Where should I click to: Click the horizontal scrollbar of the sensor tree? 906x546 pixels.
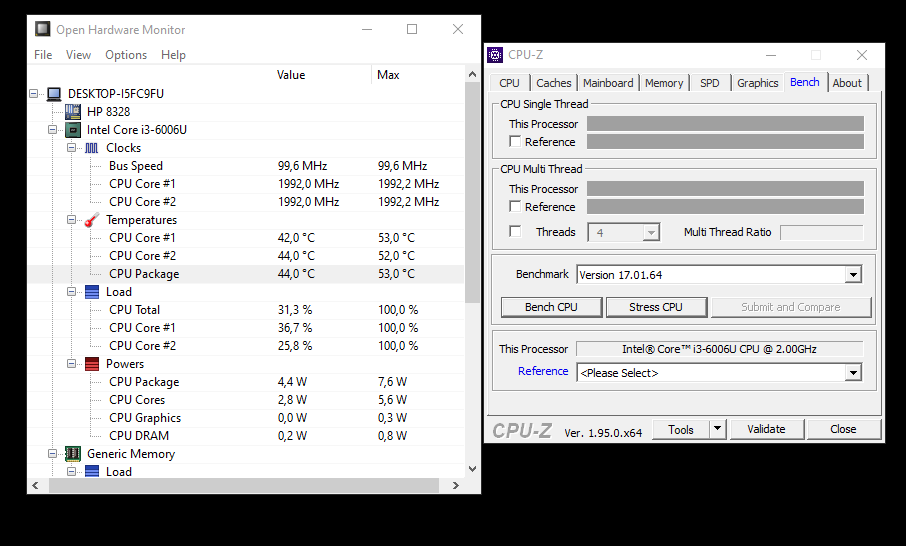point(240,486)
